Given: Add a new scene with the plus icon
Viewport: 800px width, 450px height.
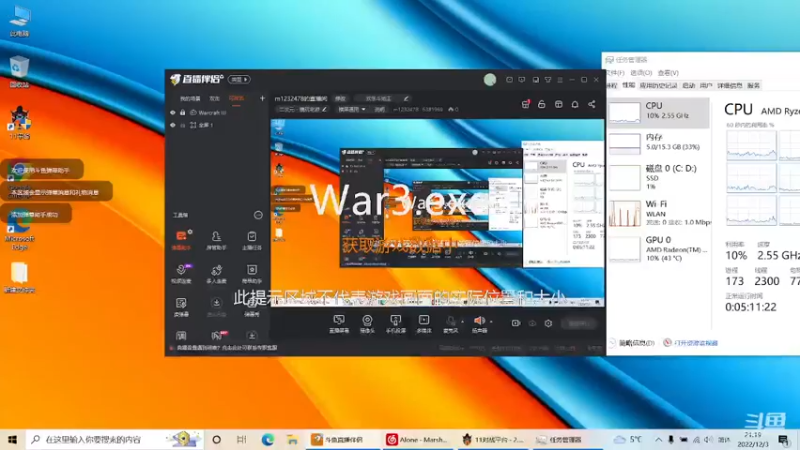Looking at the screenshot, I should 262,98.
